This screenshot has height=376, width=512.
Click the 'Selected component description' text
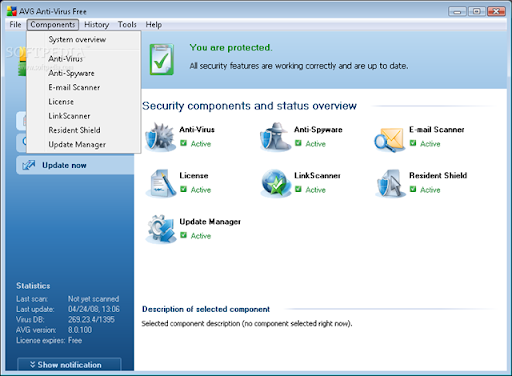(247, 324)
